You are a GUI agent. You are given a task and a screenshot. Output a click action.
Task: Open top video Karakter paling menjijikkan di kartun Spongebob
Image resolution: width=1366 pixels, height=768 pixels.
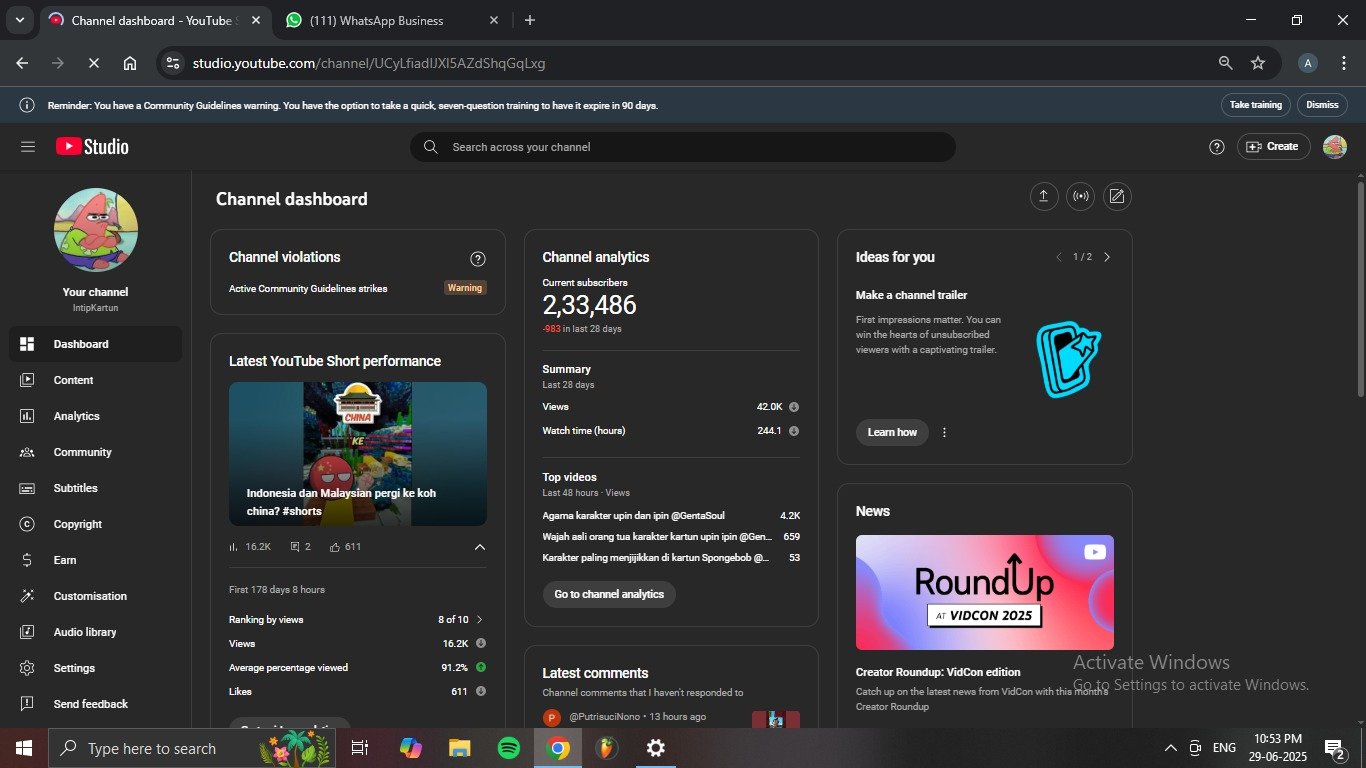pos(656,558)
